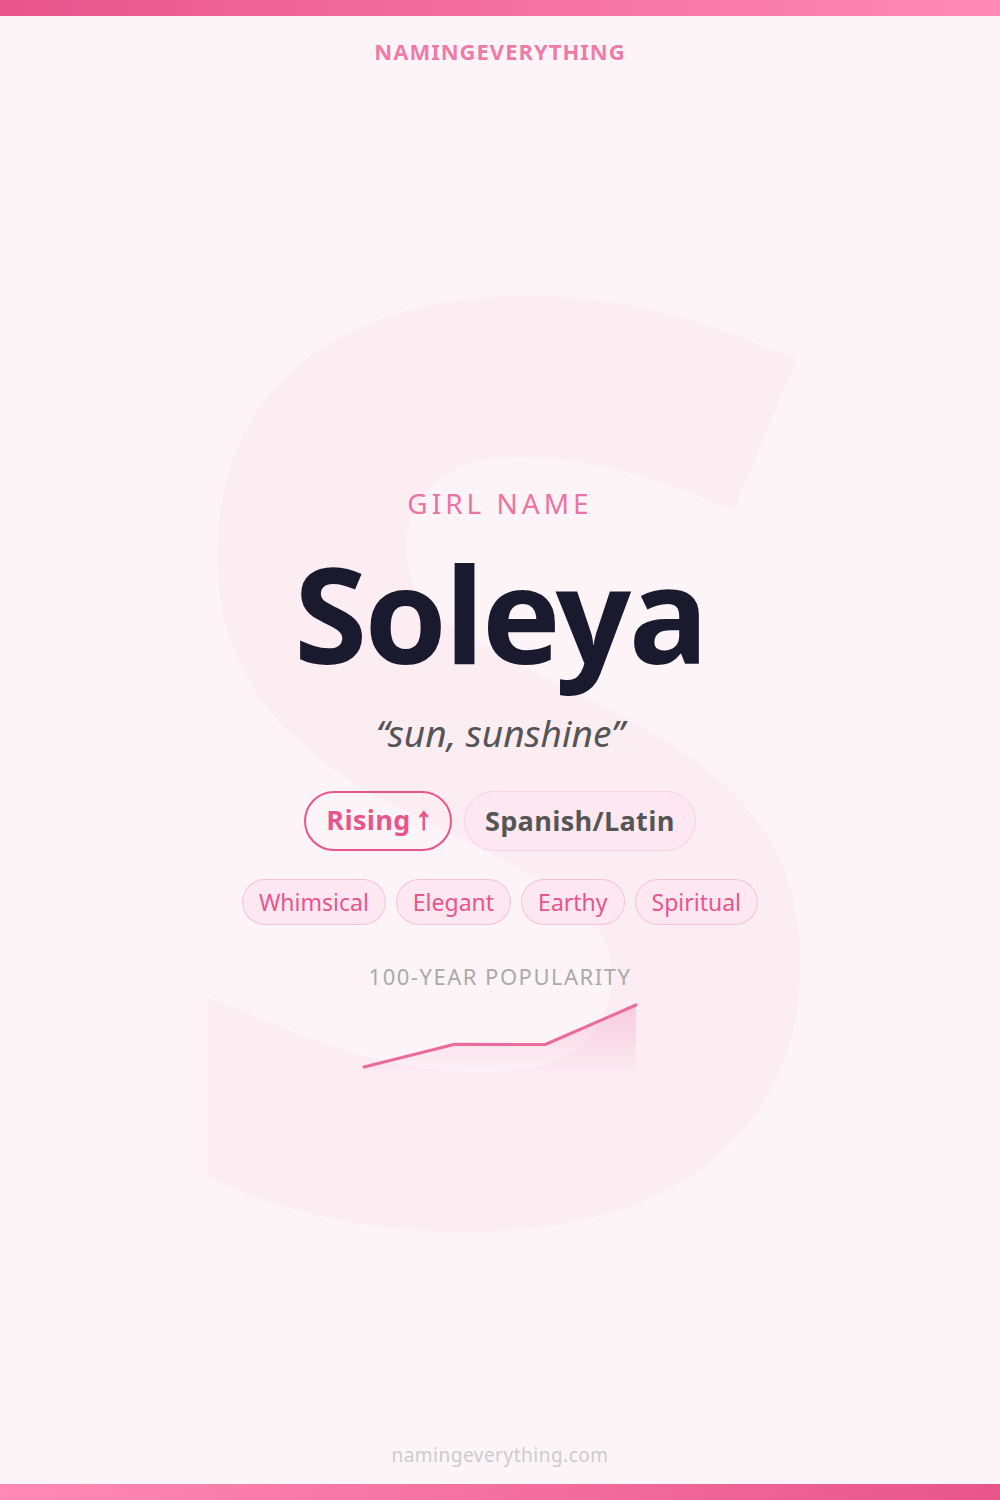This screenshot has width=1000, height=1500.
Task: Click the "sun, sunshine" meaning text
Action: 500,735
